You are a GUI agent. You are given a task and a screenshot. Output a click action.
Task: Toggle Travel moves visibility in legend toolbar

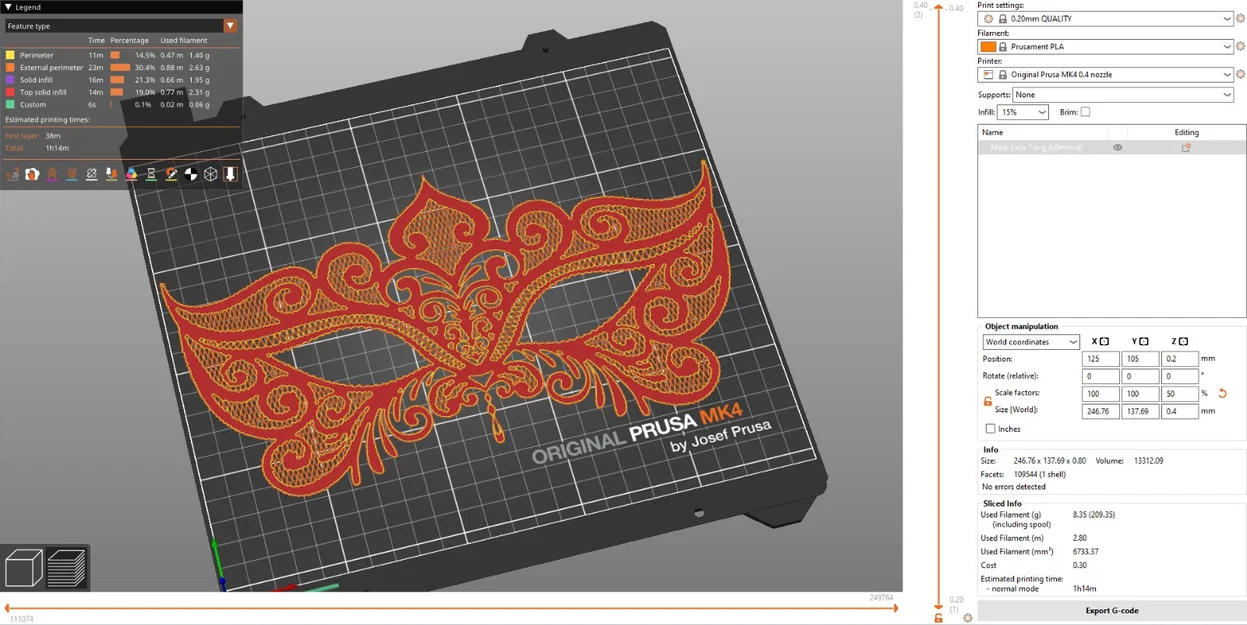(13, 174)
